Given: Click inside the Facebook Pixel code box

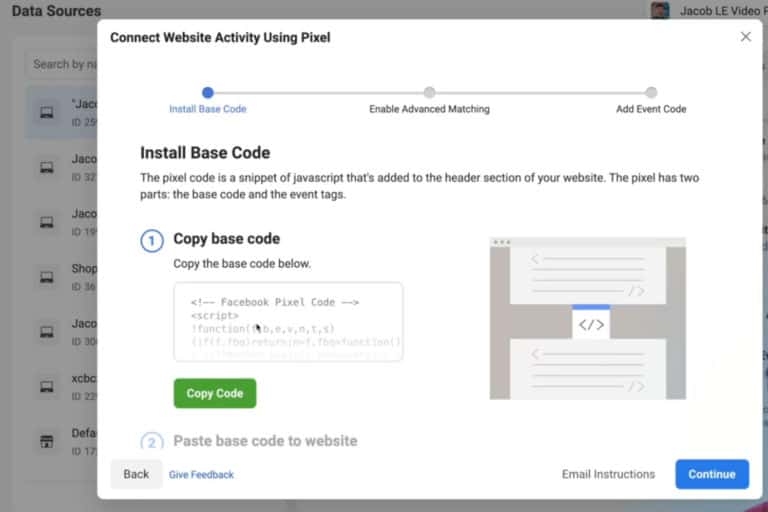Looking at the screenshot, I should 288,322.
